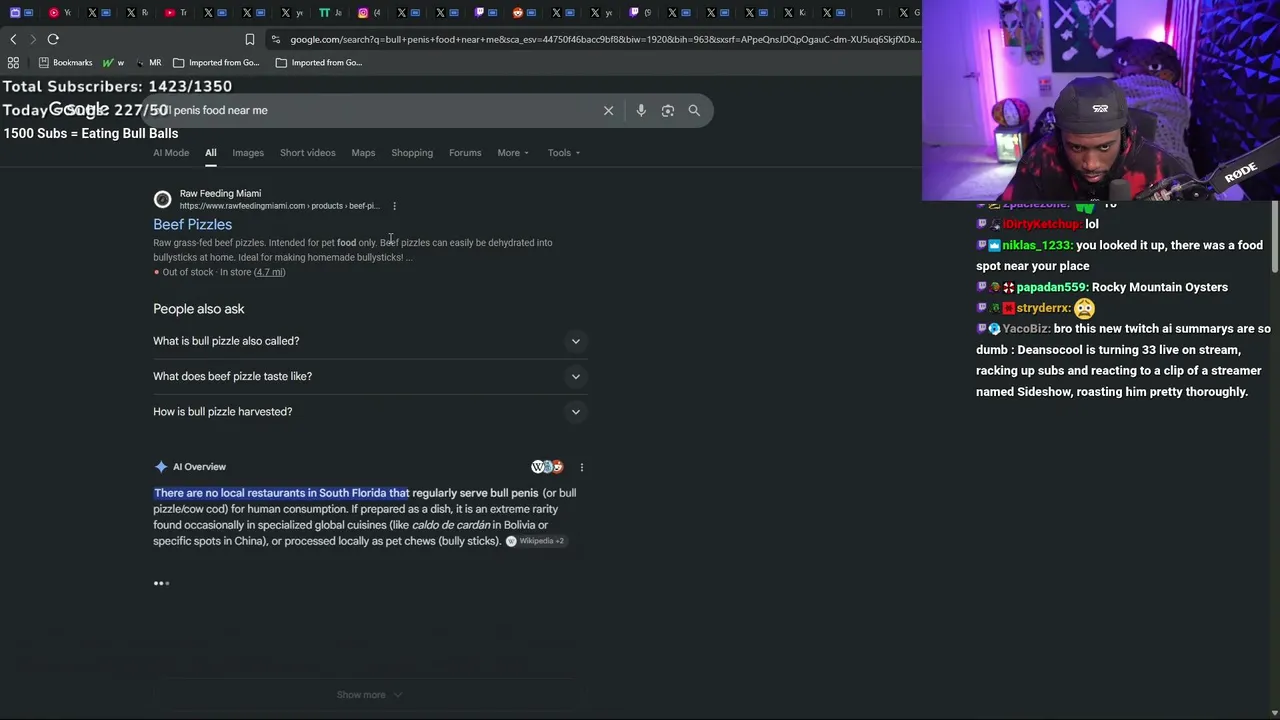Click the 4.7 mi distance link
The image size is (1280, 720).
point(270,272)
